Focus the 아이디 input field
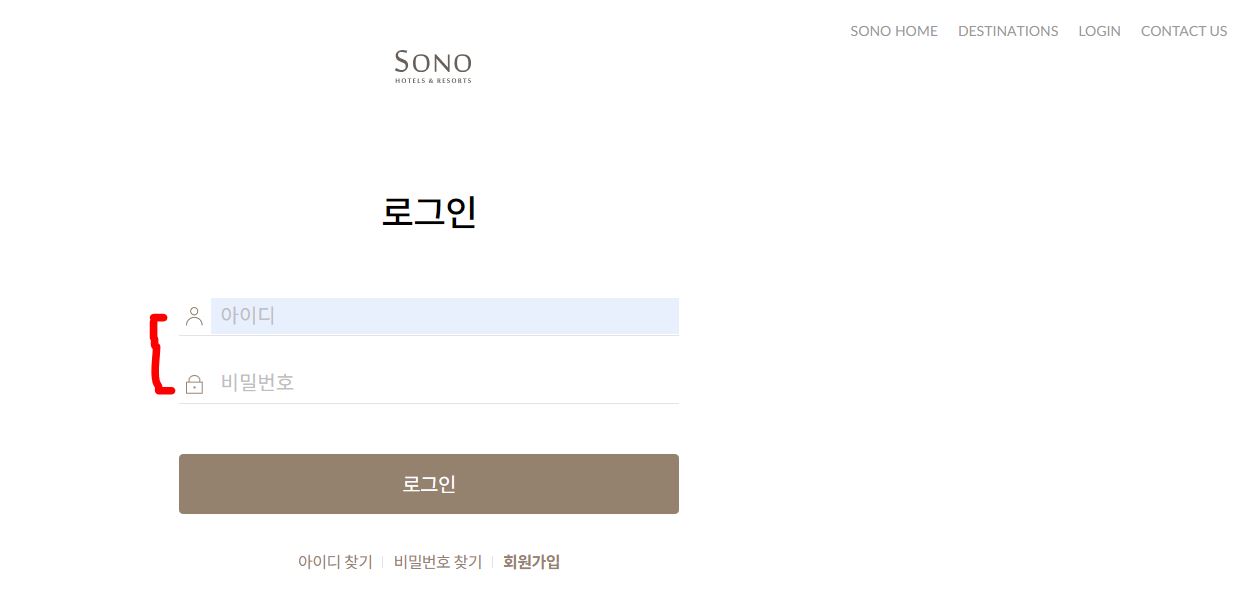 pos(445,316)
